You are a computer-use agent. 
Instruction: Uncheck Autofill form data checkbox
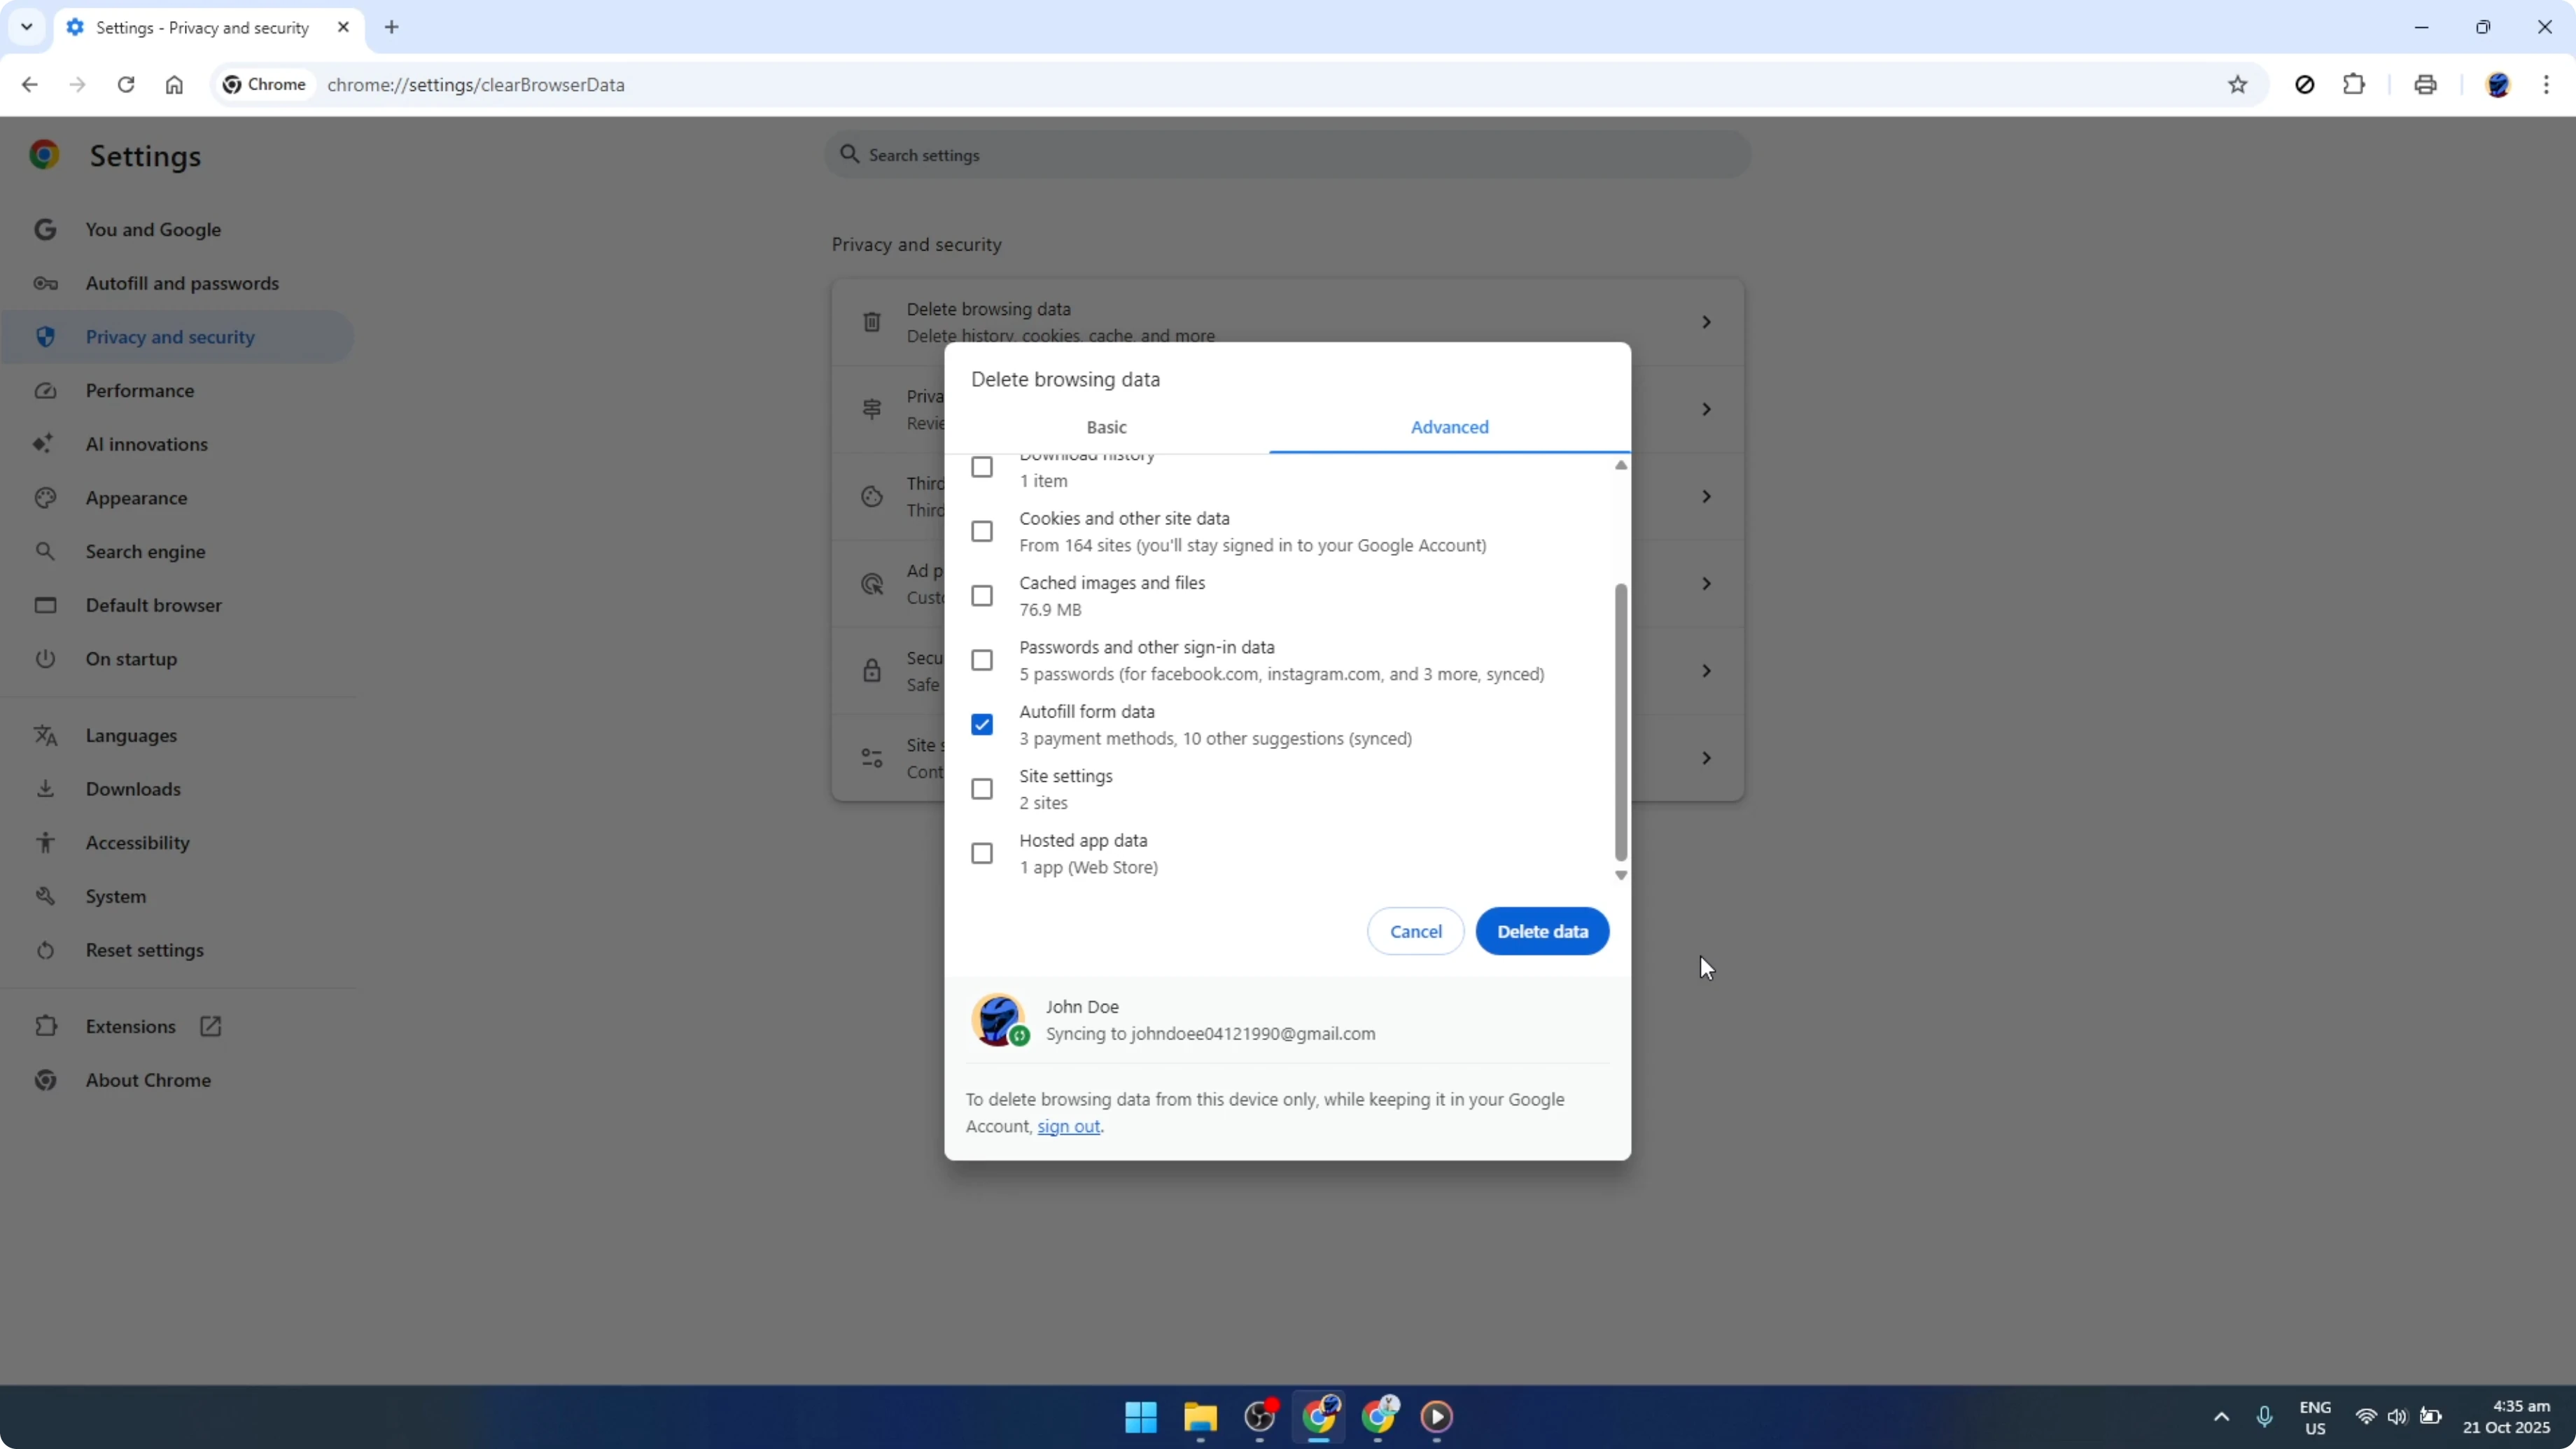coord(982,725)
